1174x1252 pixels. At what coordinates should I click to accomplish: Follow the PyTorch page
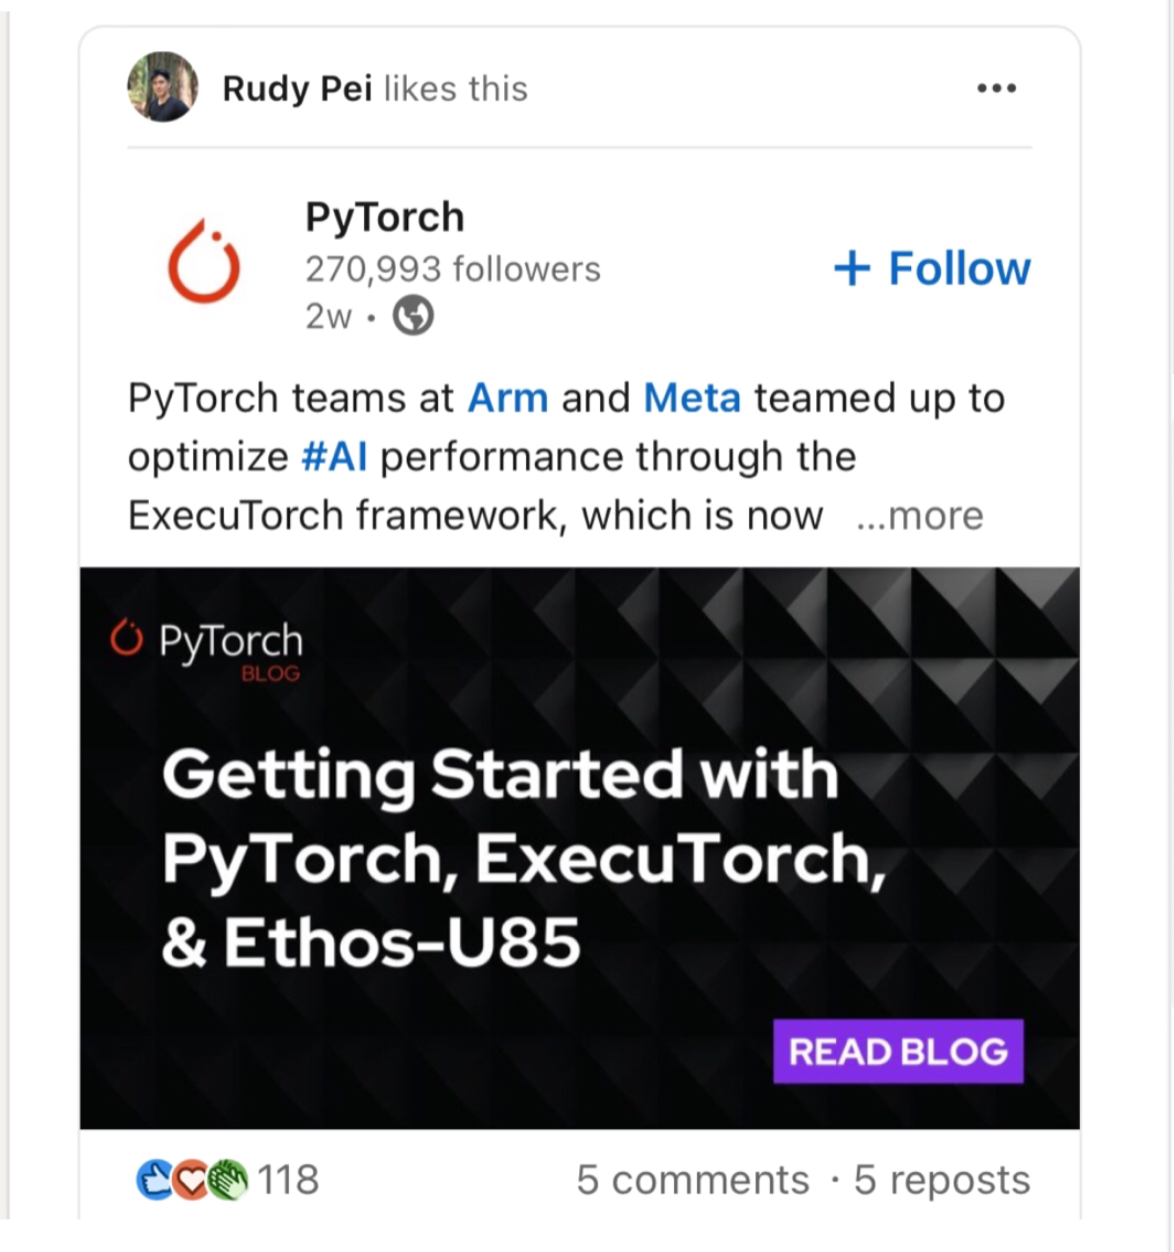(932, 268)
